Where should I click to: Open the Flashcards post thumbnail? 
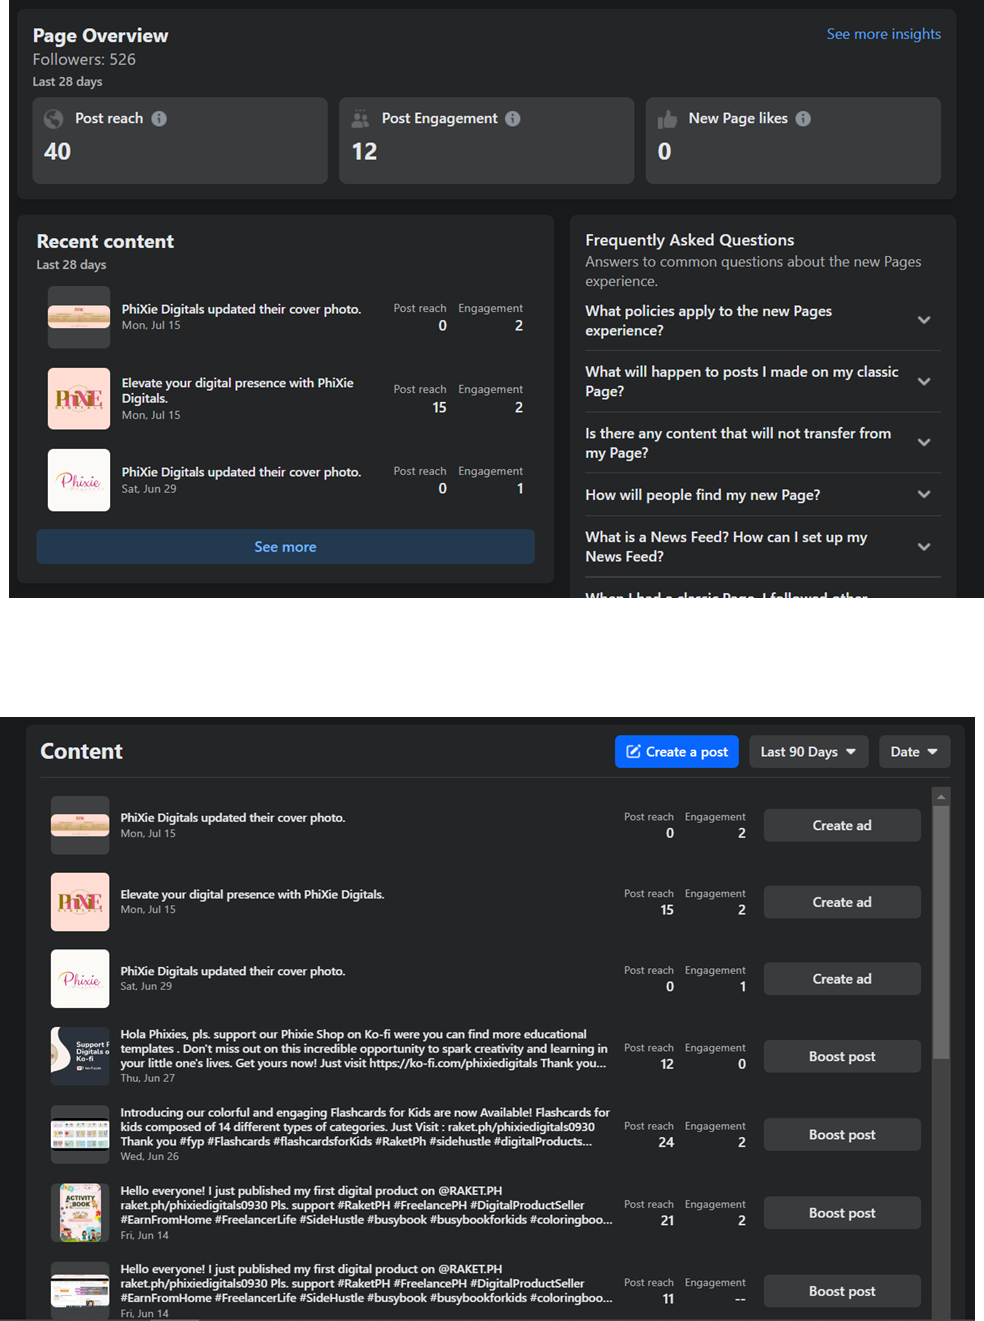80,1134
